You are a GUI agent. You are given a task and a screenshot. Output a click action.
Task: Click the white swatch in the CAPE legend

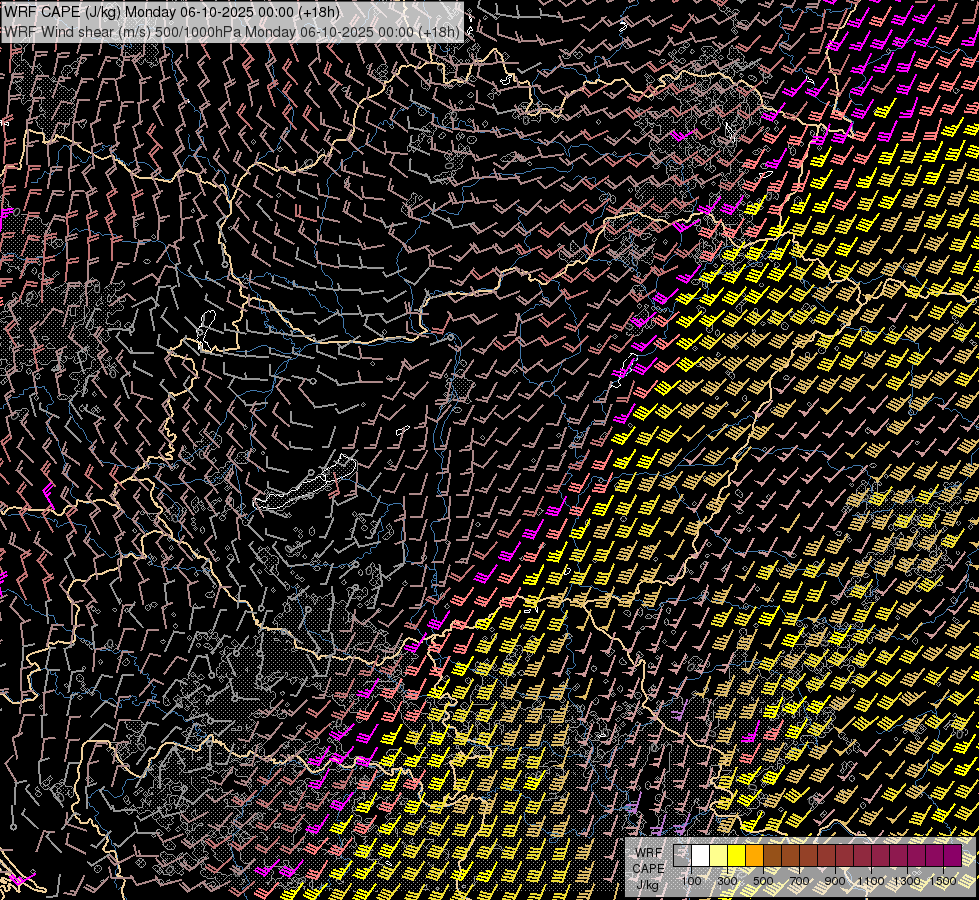click(700, 855)
